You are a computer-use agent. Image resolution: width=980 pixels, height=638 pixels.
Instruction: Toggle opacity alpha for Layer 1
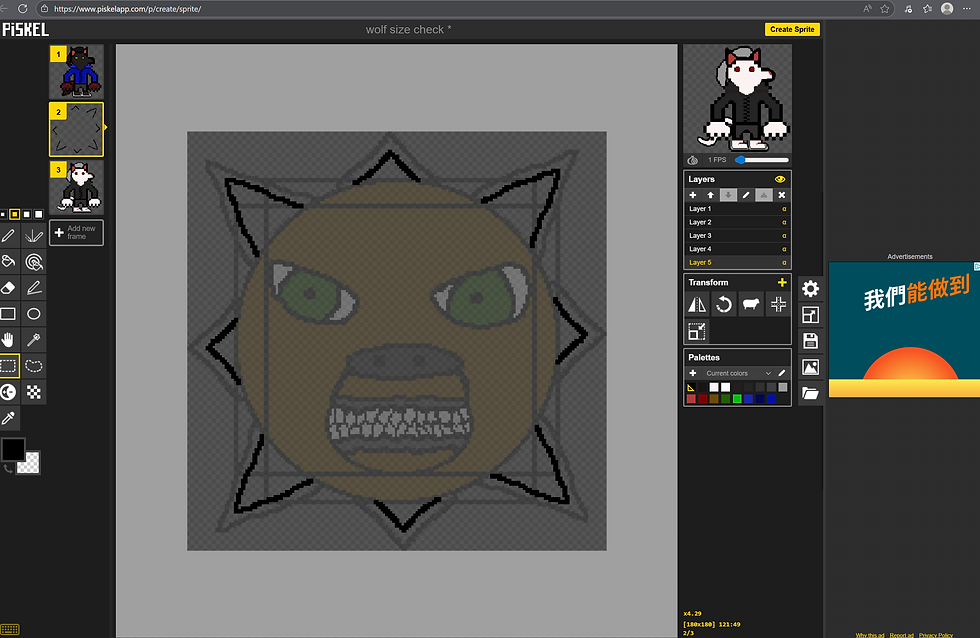click(784, 209)
